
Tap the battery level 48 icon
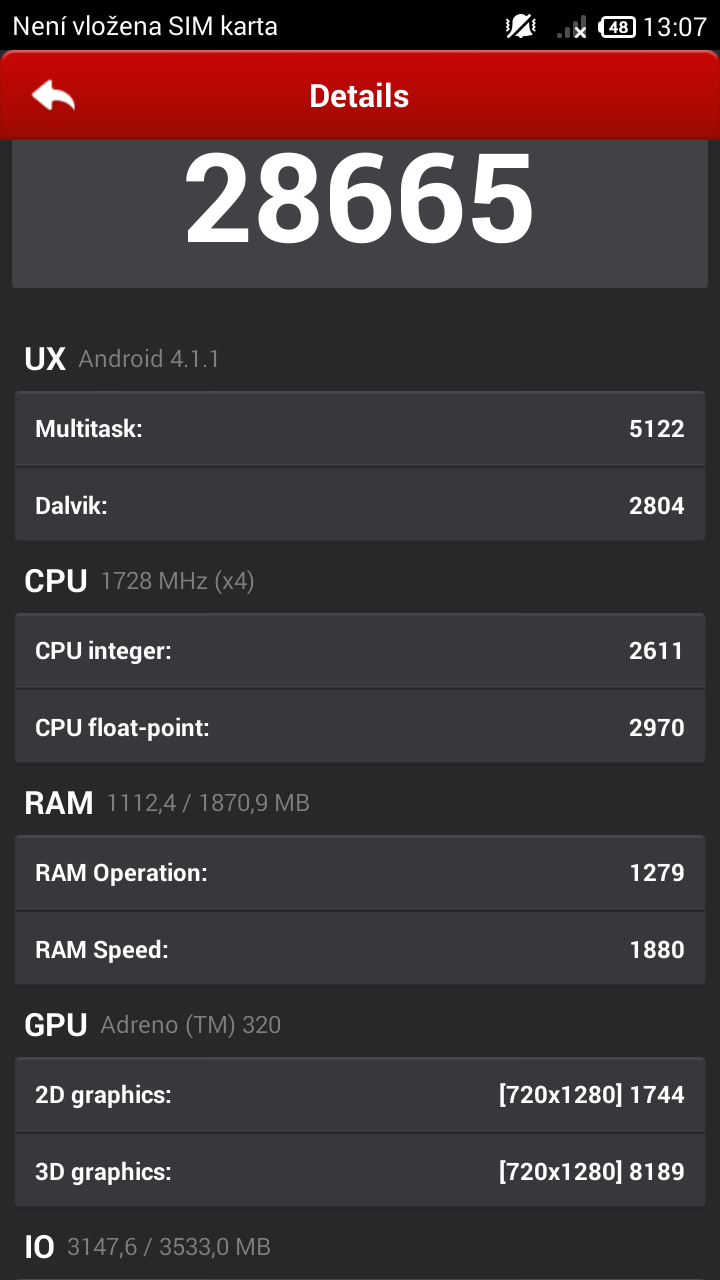click(617, 27)
